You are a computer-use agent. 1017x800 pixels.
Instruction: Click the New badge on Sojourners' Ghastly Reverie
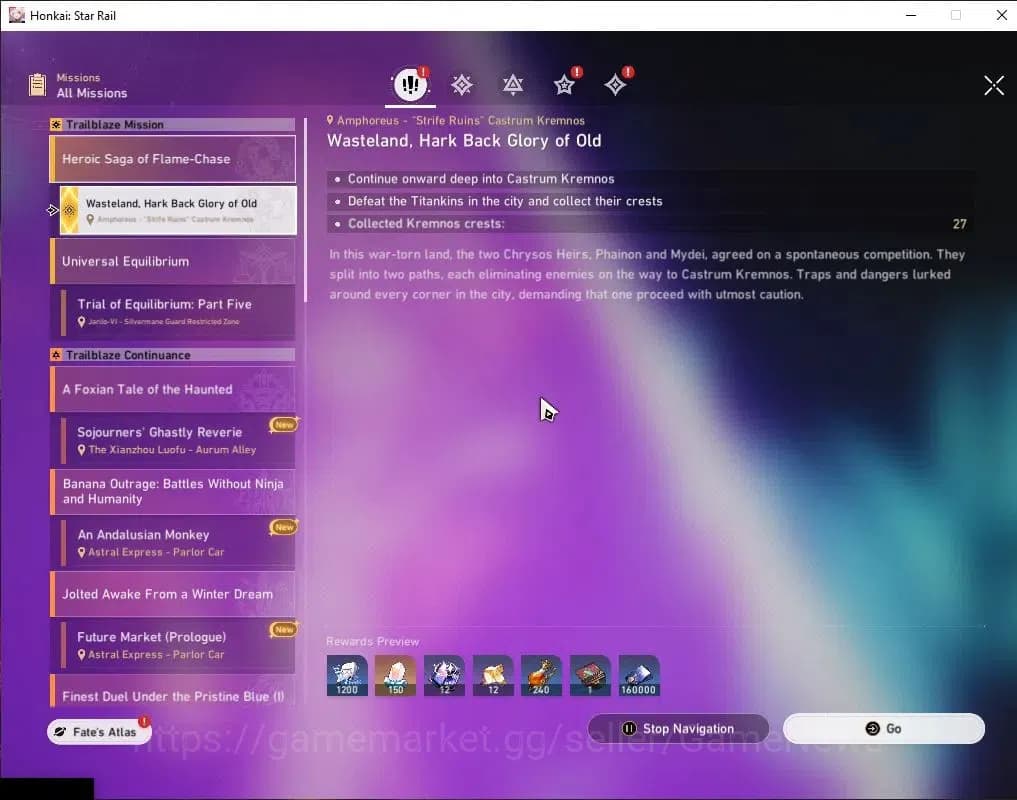point(284,424)
